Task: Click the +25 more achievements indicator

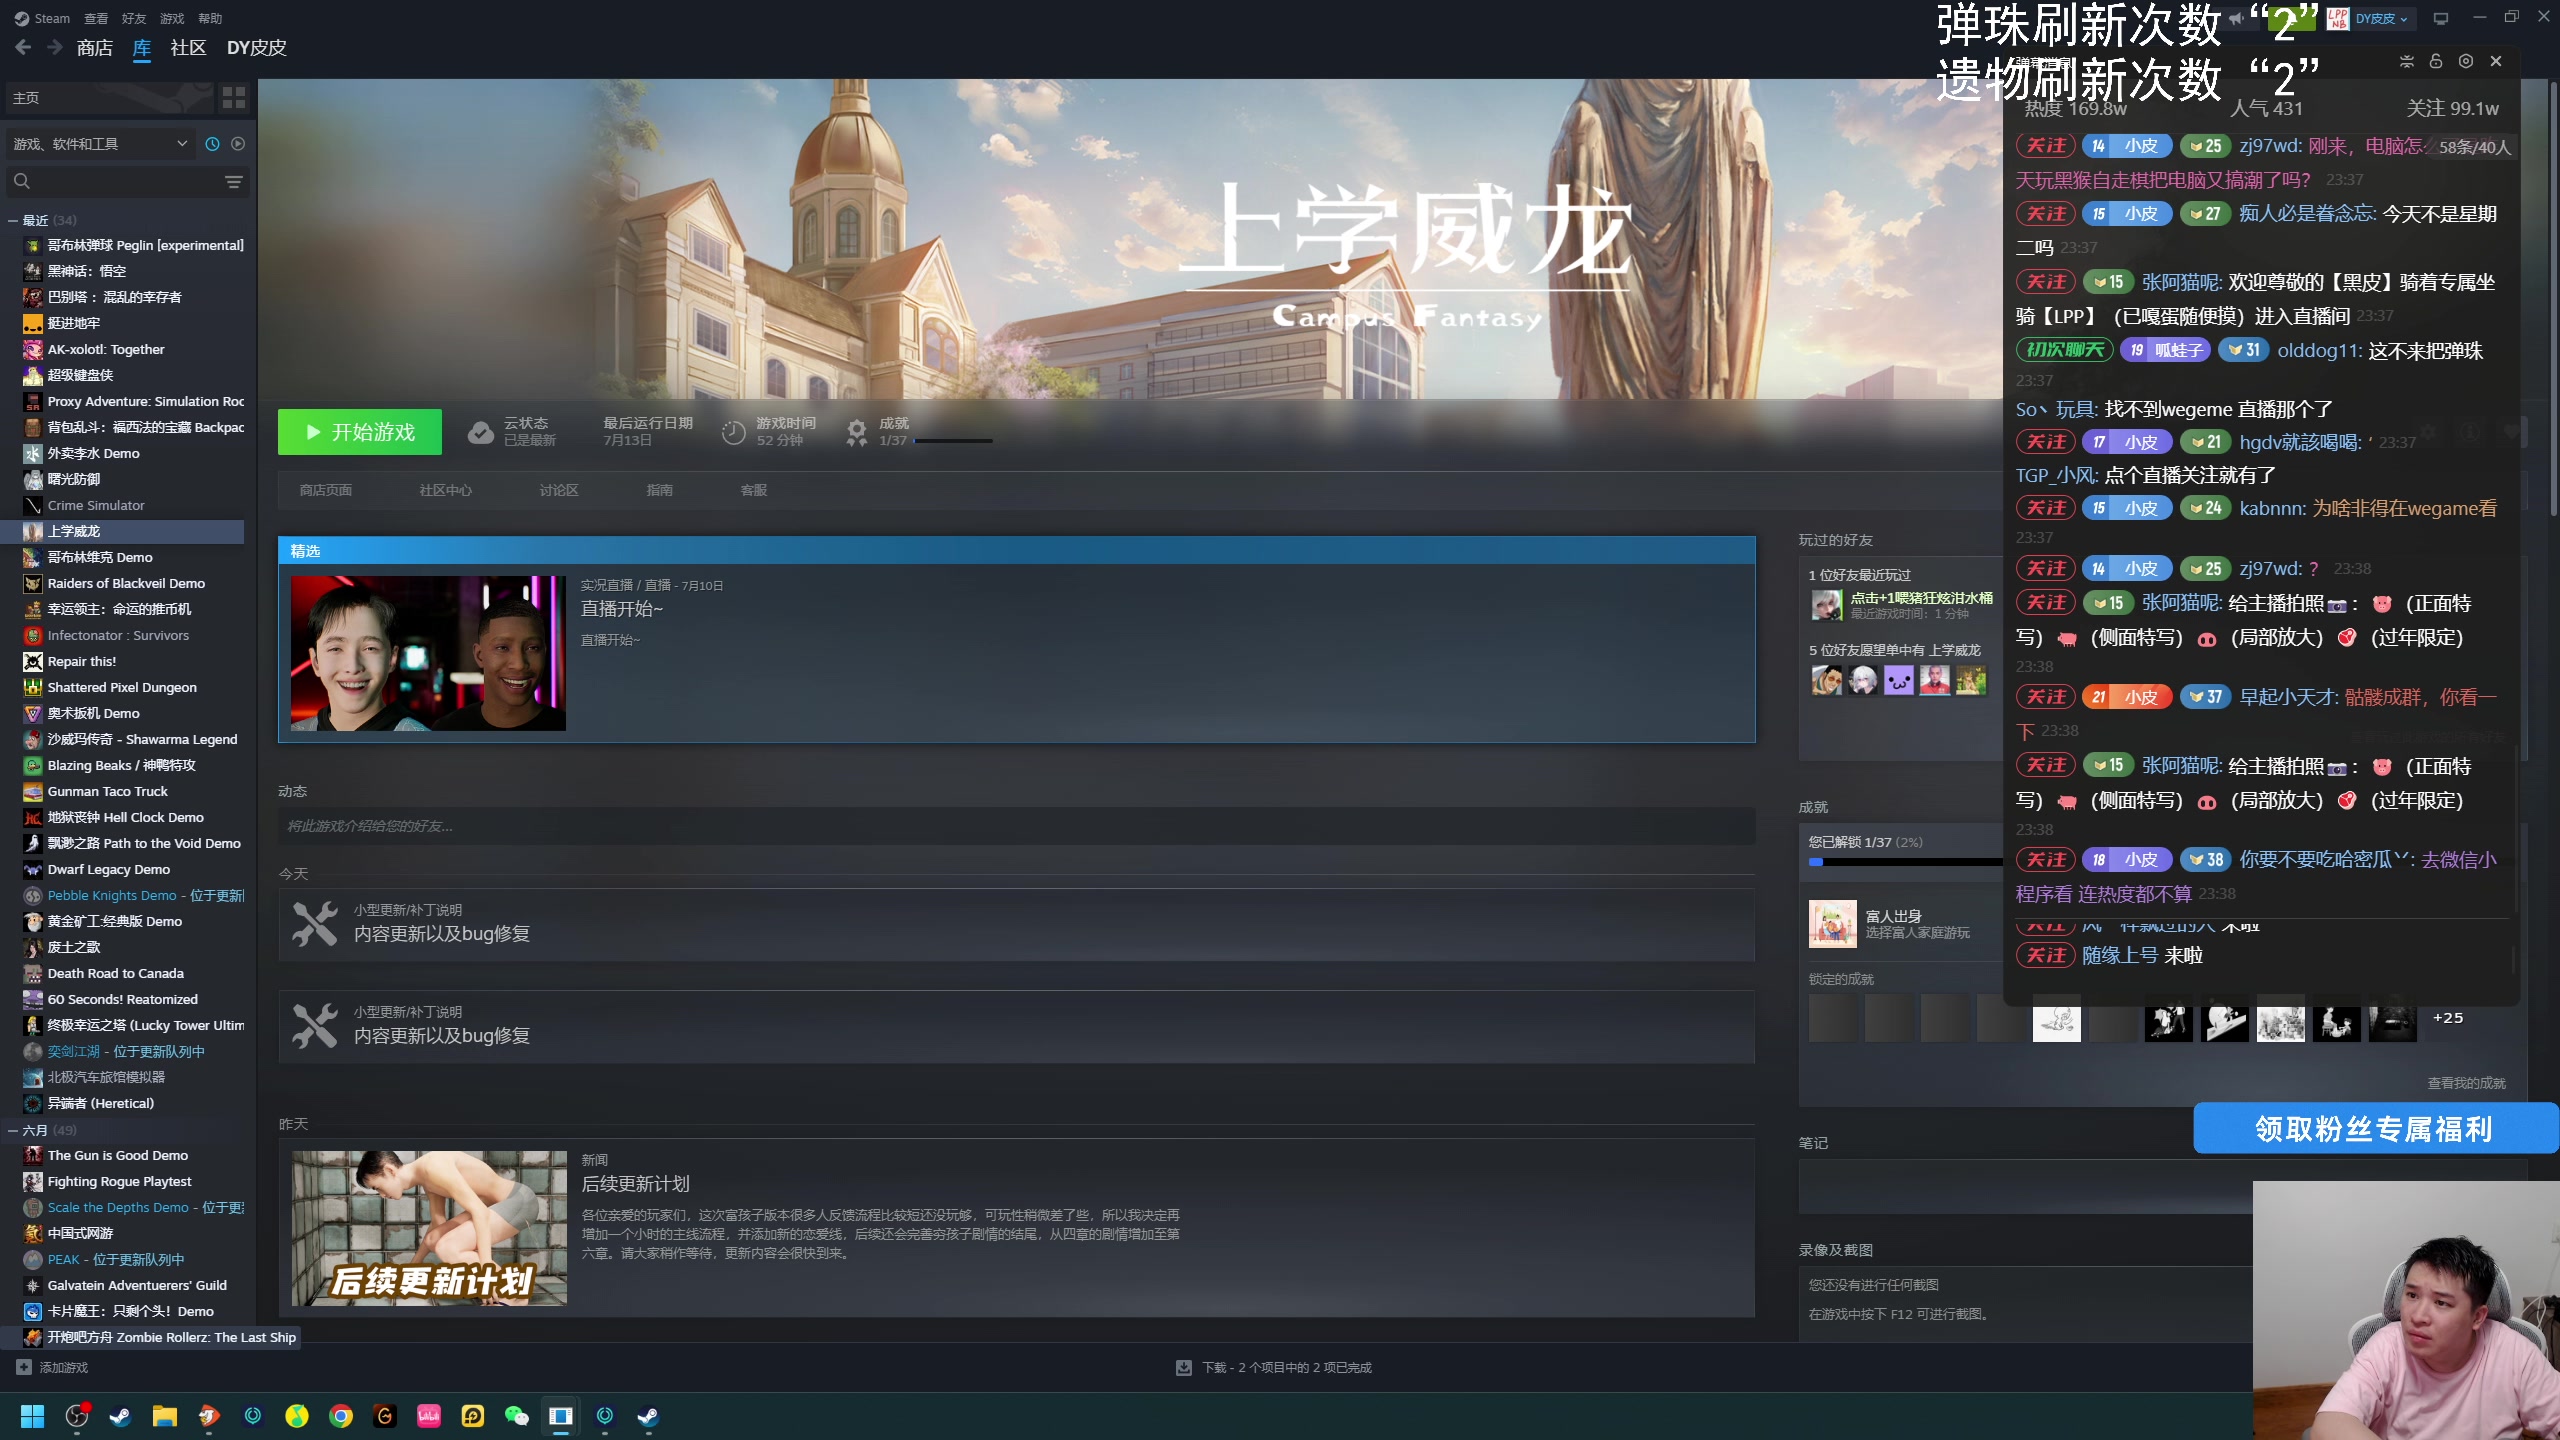Action: pos(2448,1018)
